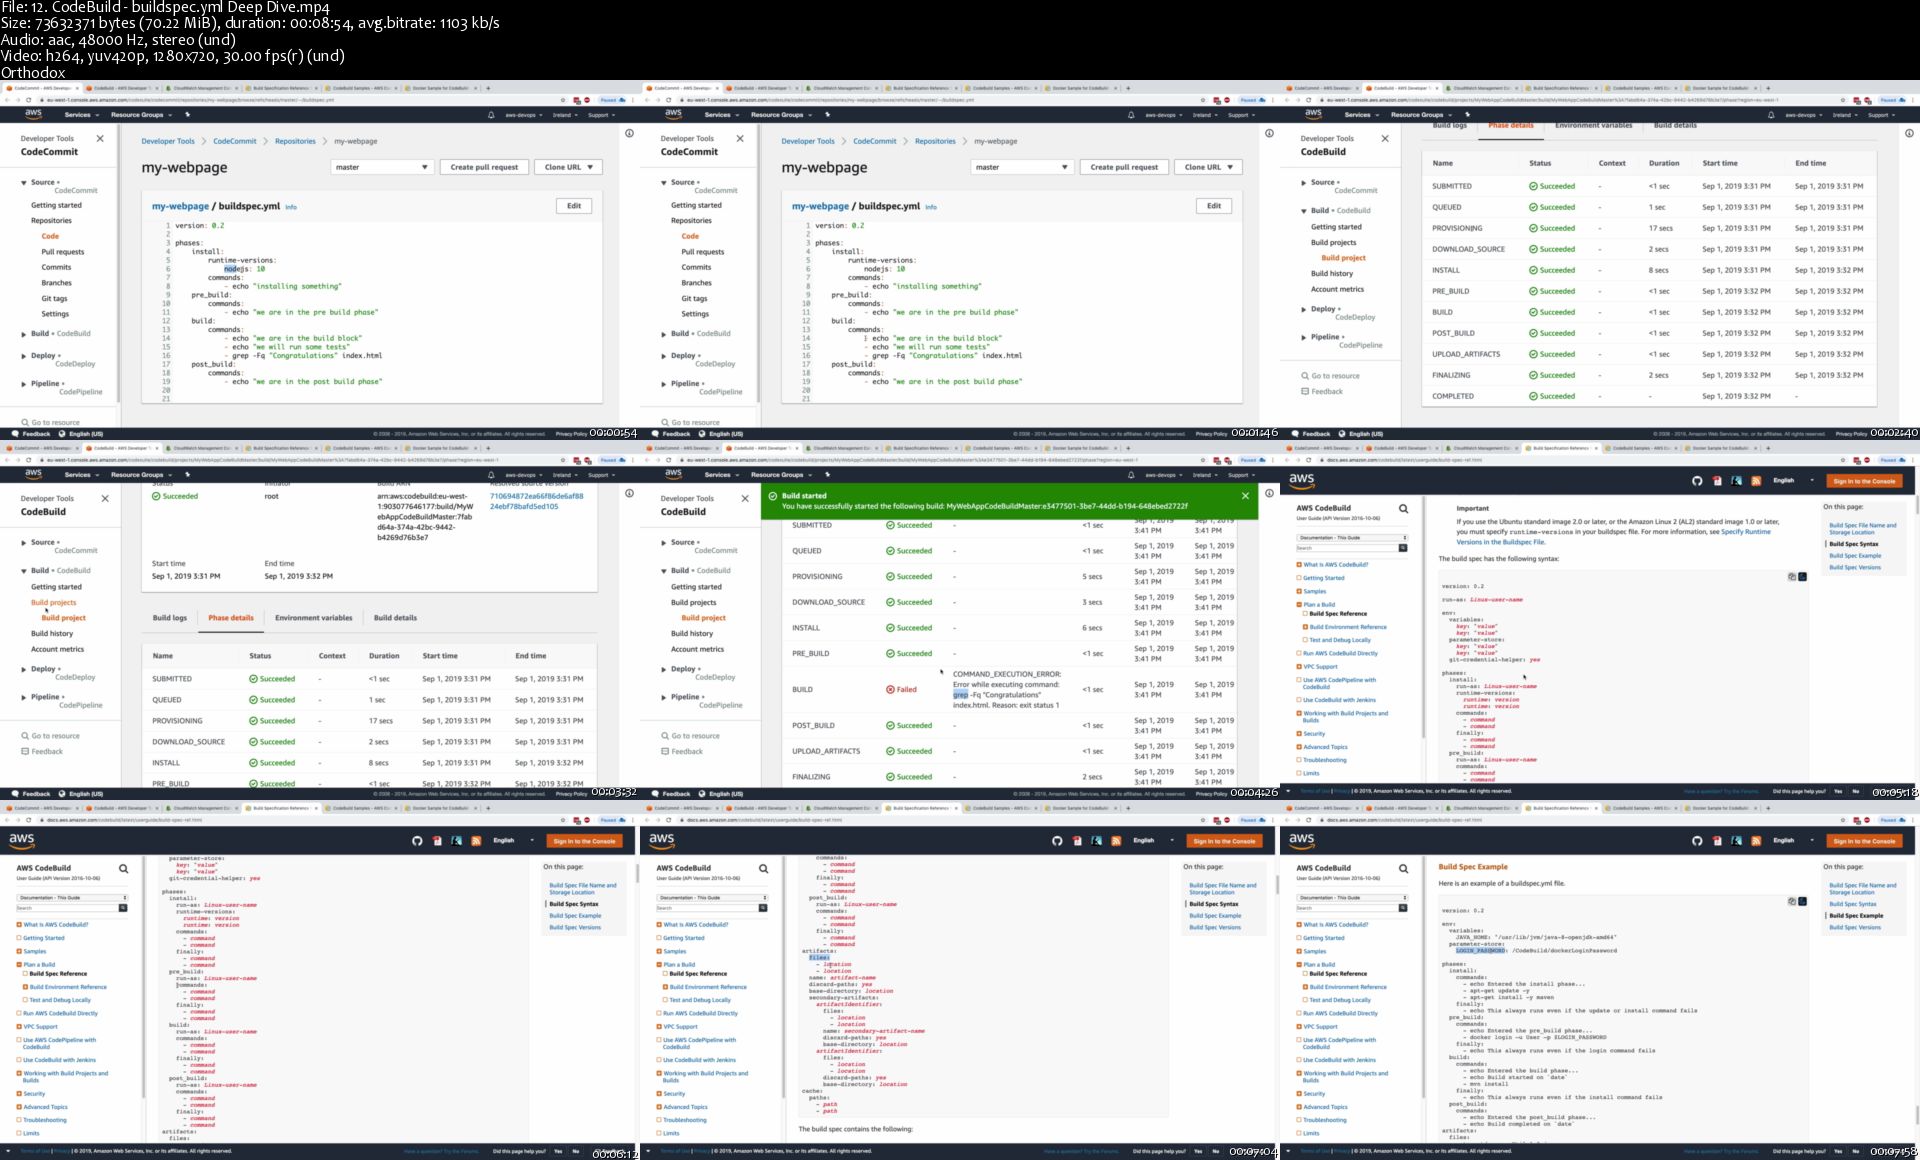
Task: Expand the Pipeline section in the 00:00:54 sidebar
Action: [24, 384]
